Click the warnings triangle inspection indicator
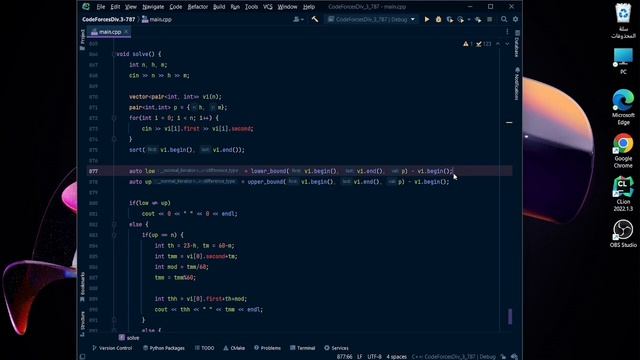The width and height of the screenshot is (640, 360). [x=468, y=44]
